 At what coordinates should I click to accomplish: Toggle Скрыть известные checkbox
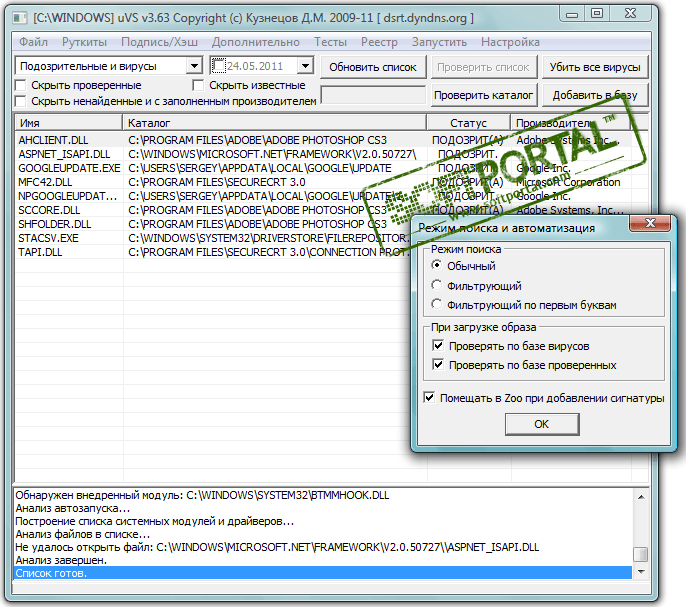[x=198, y=85]
